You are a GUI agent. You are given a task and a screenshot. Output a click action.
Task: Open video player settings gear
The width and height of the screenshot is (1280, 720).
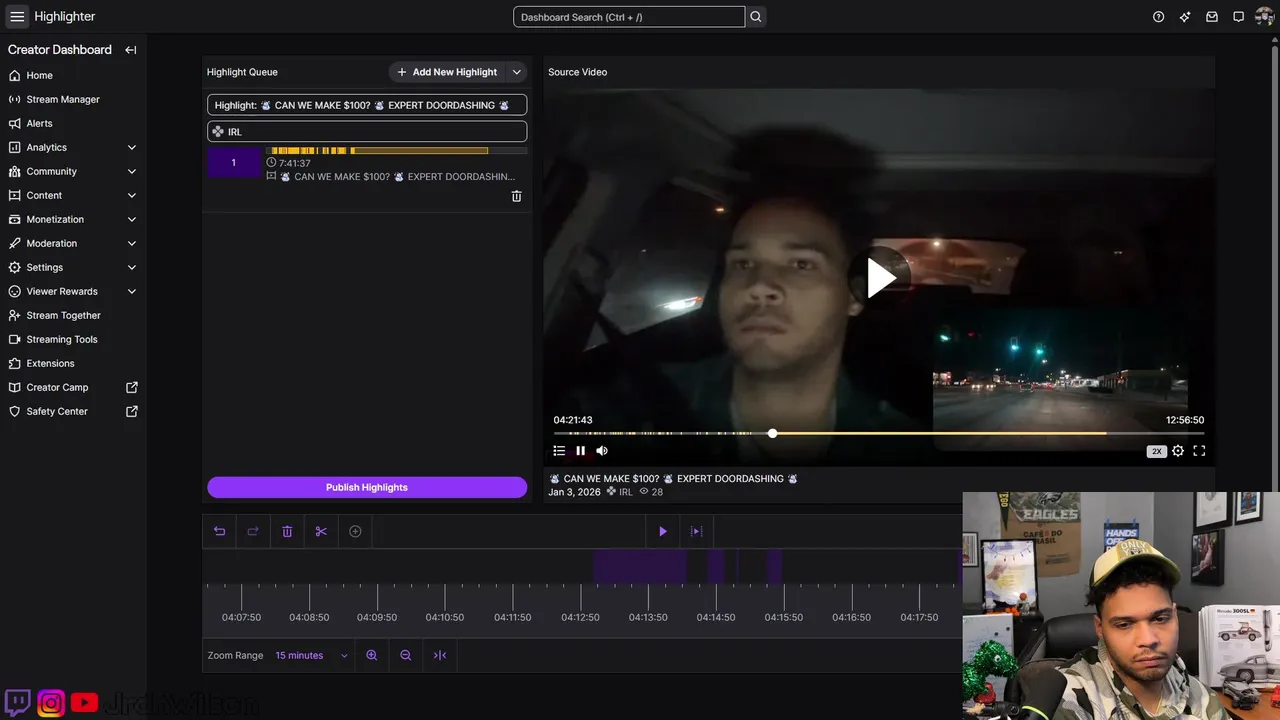point(1178,451)
